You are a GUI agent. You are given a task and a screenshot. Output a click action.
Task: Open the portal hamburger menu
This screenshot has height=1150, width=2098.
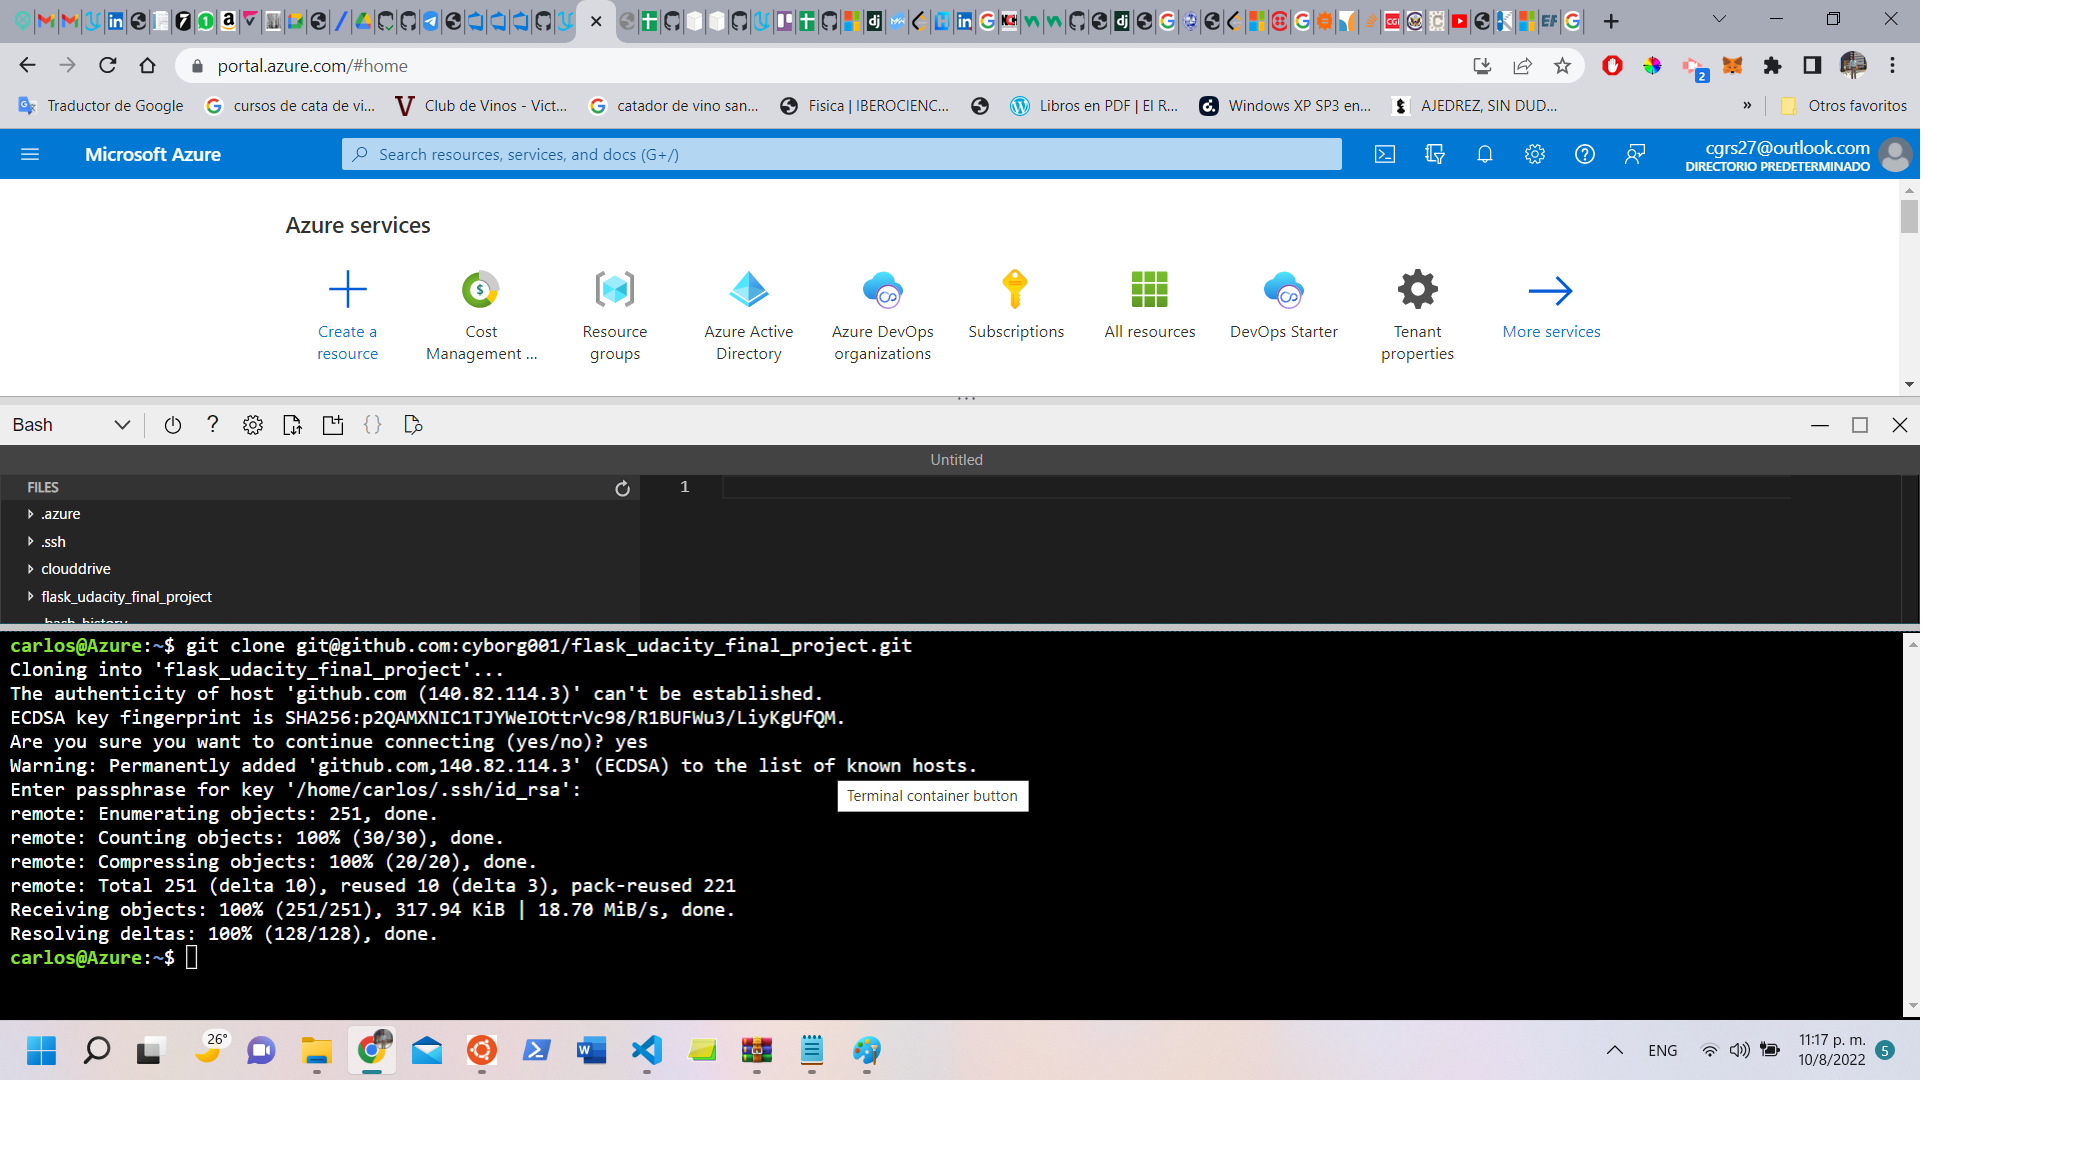31,154
